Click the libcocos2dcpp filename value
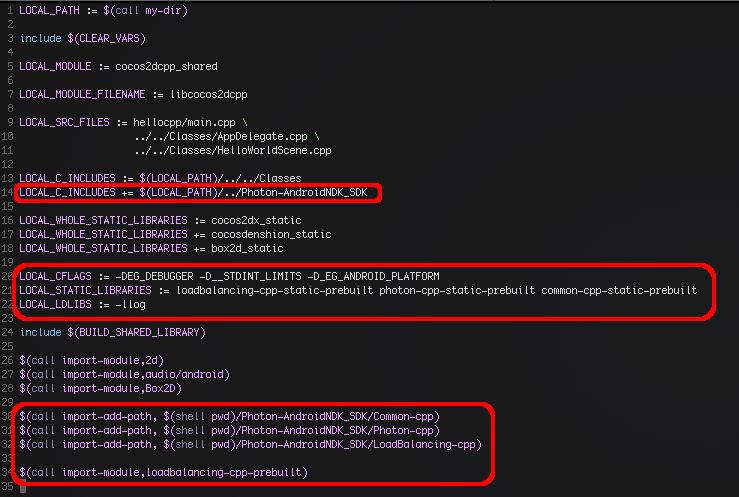Screen dimensions: 739x497 click(209, 94)
